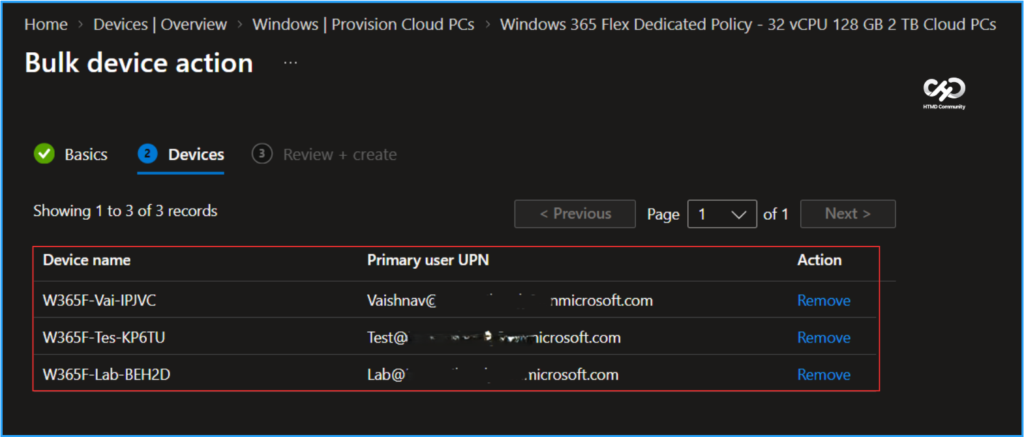This screenshot has height=437, width=1024.
Task: Sort by Device name column header
Action: (x=87, y=260)
